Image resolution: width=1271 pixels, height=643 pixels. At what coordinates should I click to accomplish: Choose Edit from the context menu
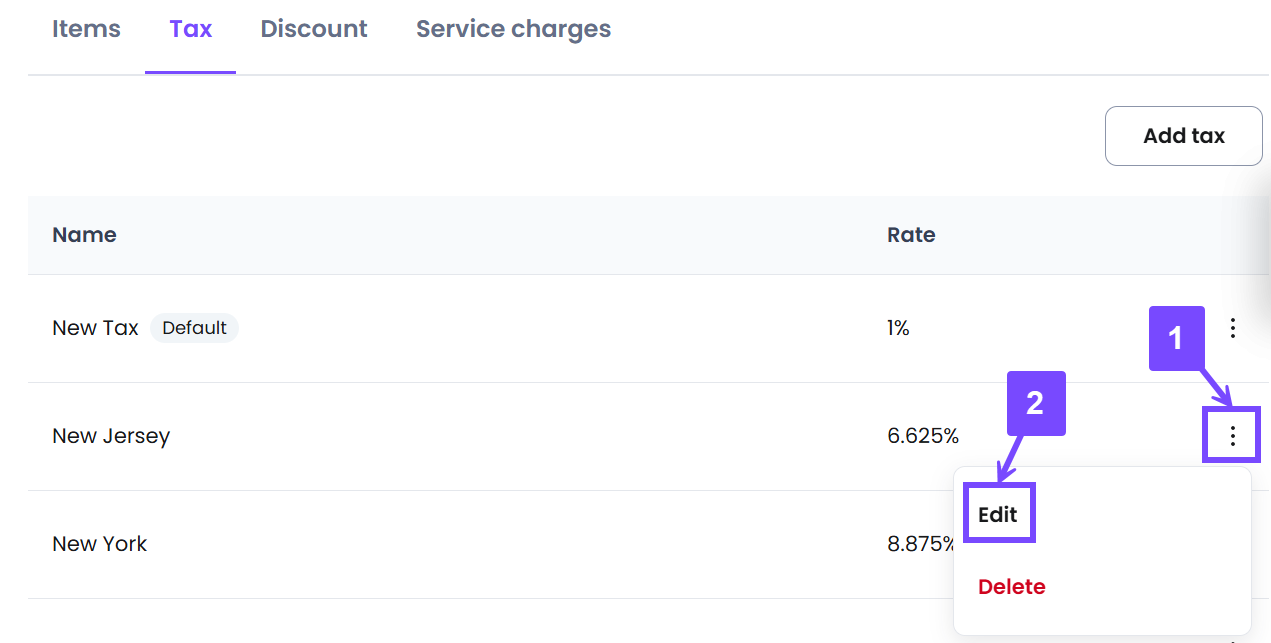coord(998,514)
